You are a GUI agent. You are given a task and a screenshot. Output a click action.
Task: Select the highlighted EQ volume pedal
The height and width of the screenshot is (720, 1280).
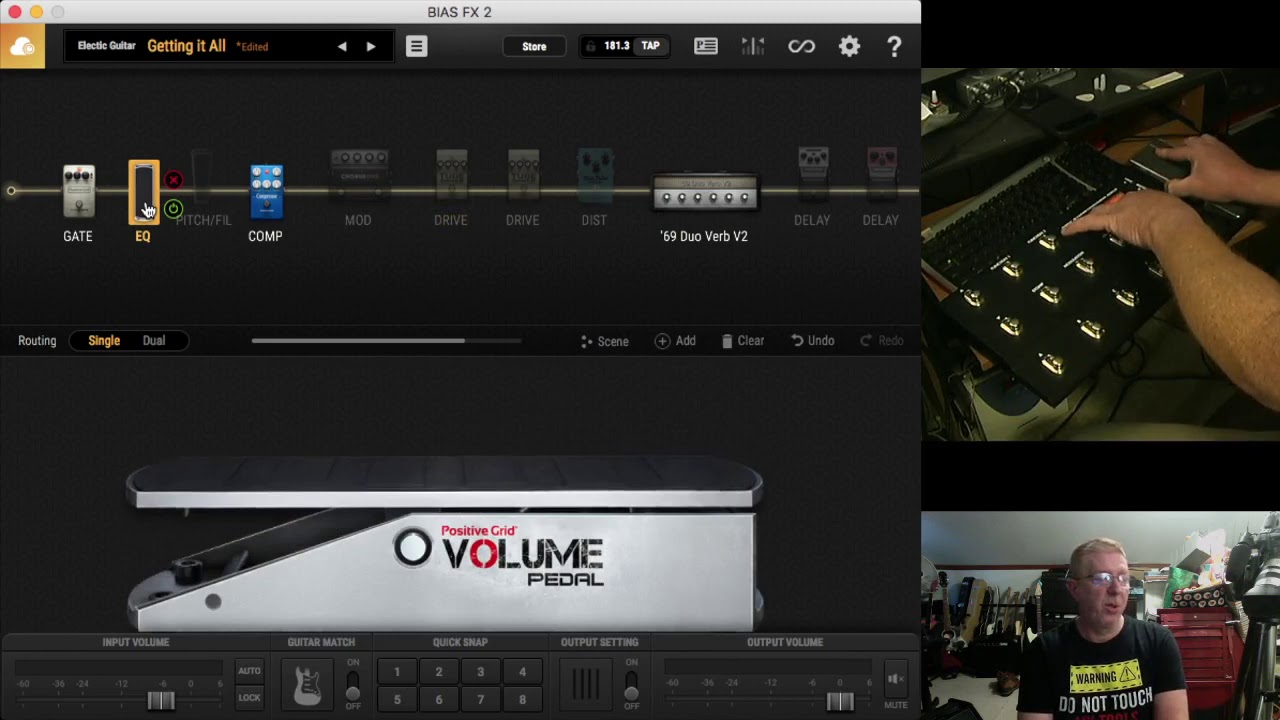[143, 192]
